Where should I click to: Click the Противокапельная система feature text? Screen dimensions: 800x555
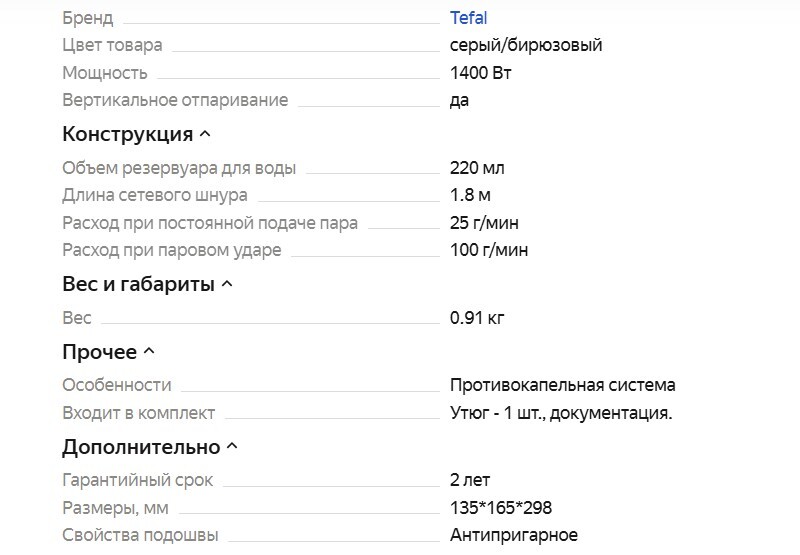563,385
